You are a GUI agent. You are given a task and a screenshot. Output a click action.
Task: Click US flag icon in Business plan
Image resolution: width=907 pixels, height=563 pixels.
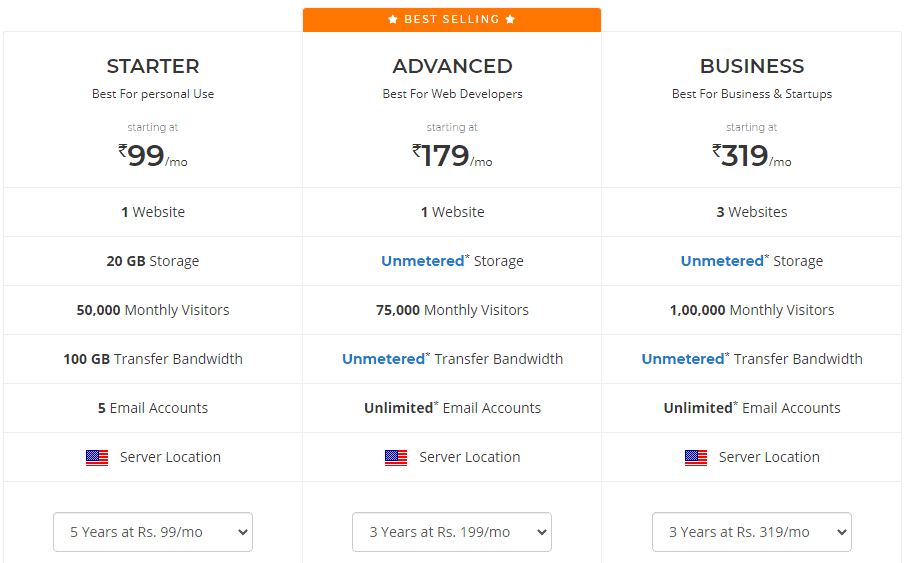point(695,458)
